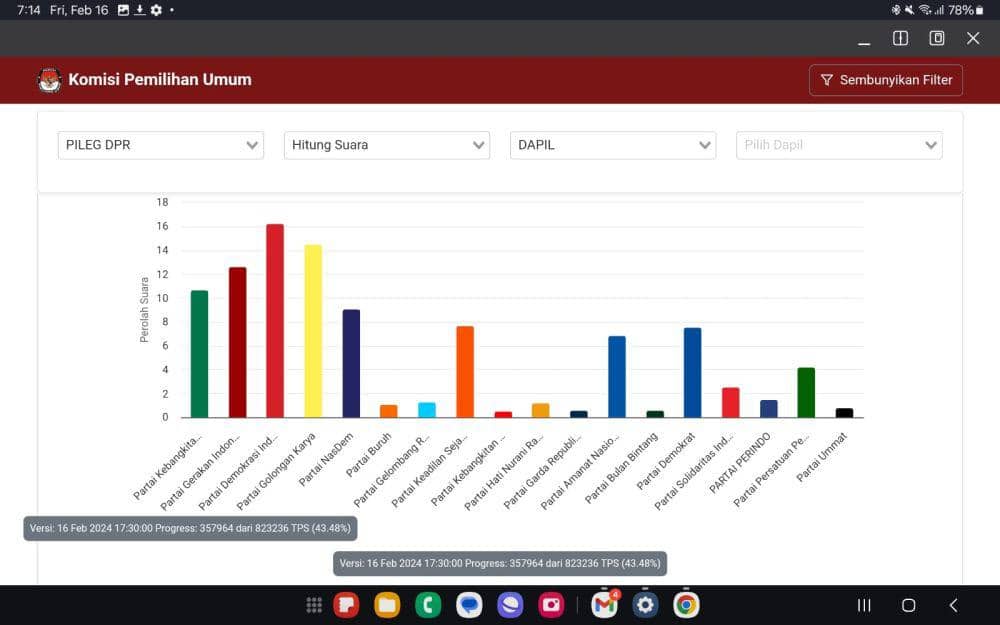Click the black Partai Ummat bar

[x=844, y=413]
